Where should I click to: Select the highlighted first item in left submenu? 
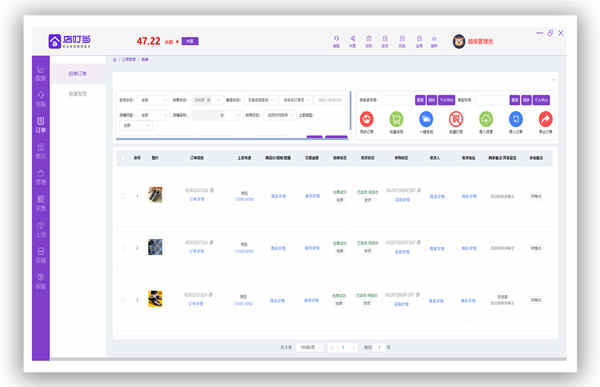78,73
